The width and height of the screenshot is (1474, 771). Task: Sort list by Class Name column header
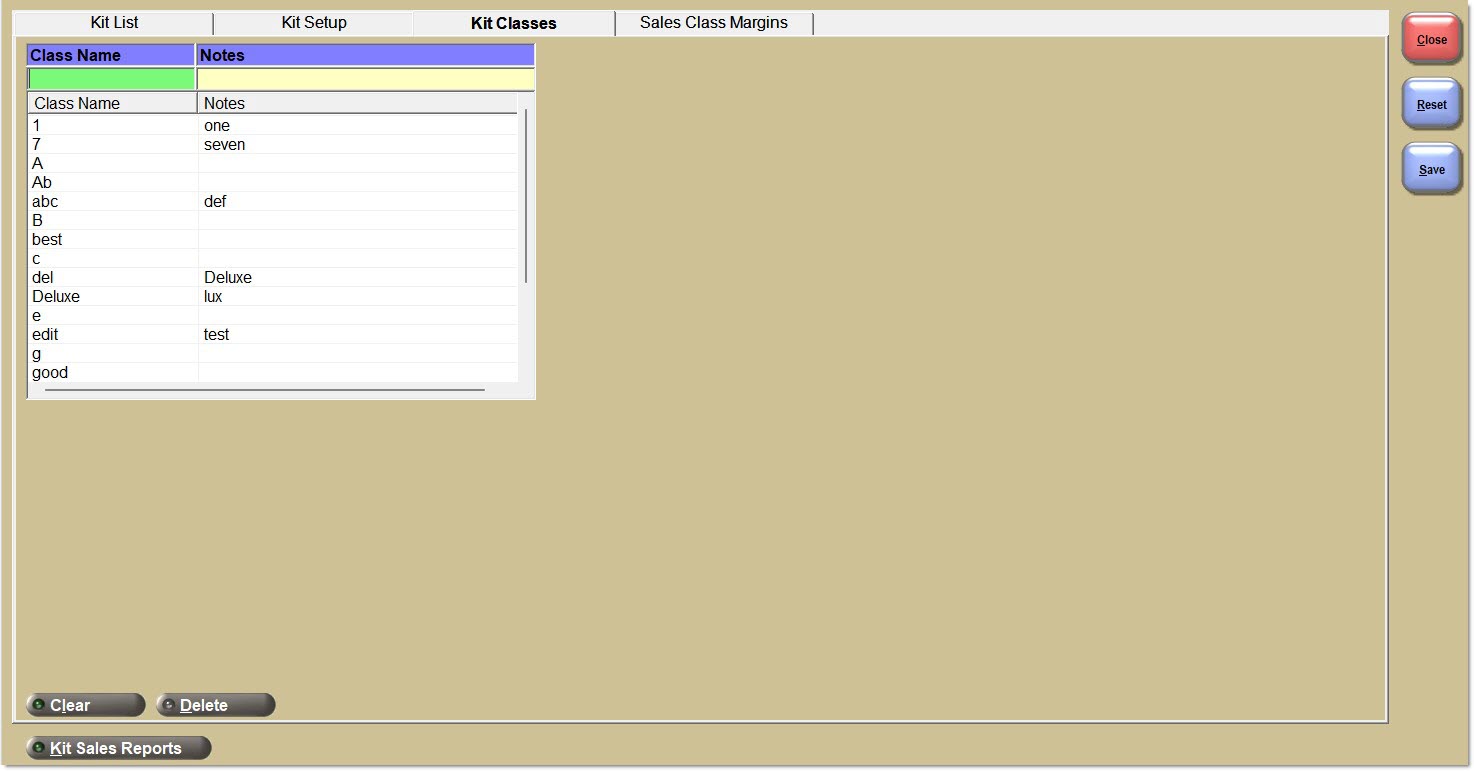coord(112,103)
